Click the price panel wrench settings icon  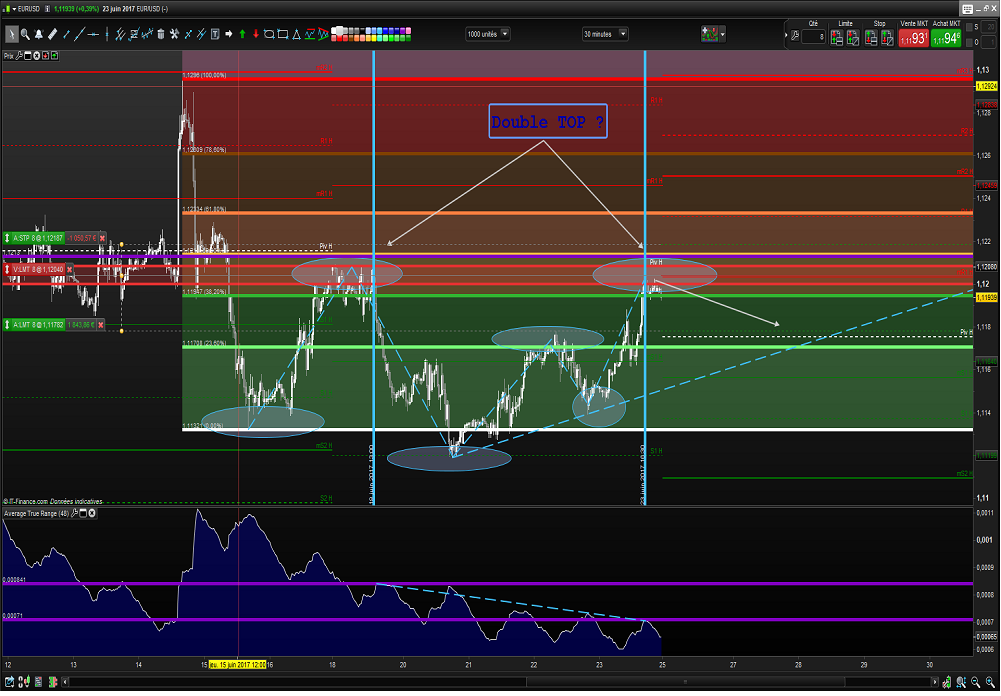(x=19, y=56)
